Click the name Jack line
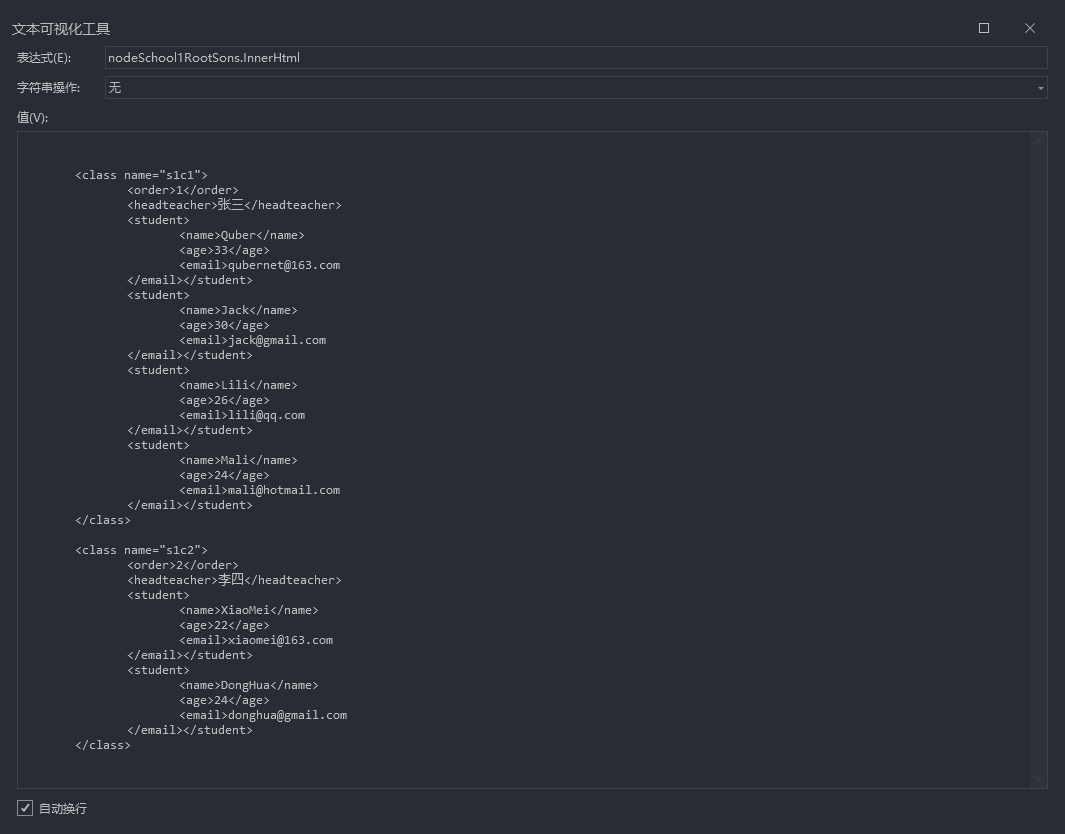This screenshot has height=834, width=1065. click(238, 310)
